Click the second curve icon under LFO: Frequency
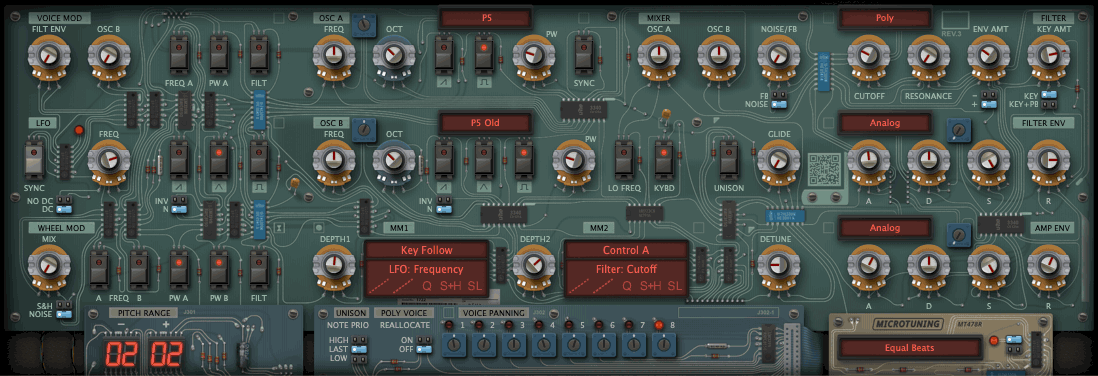 click(x=404, y=286)
